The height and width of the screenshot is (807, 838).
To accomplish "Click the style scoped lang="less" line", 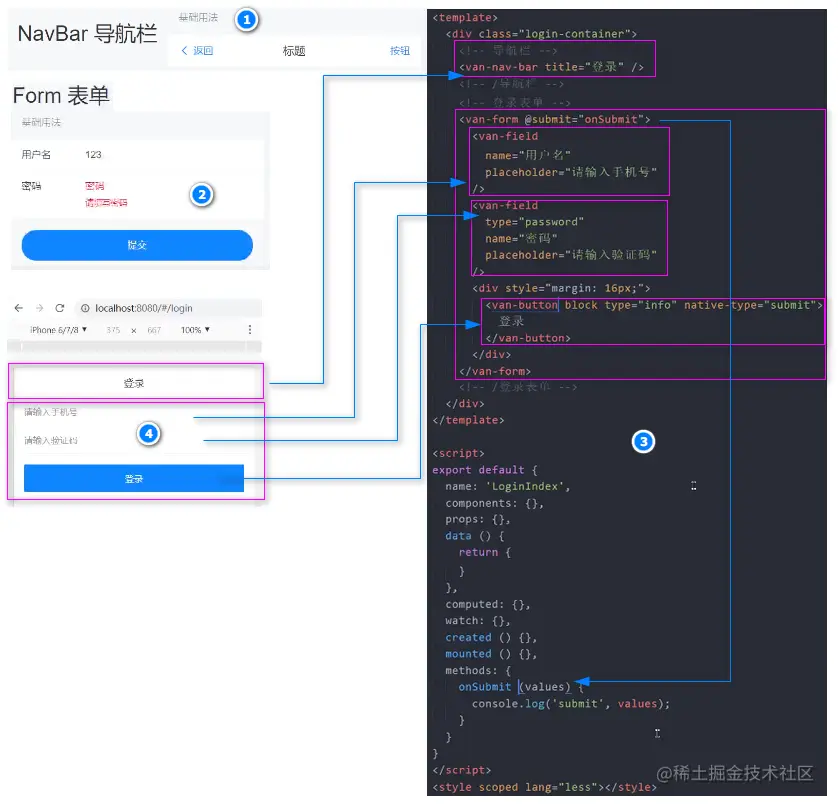I will [x=545, y=787].
